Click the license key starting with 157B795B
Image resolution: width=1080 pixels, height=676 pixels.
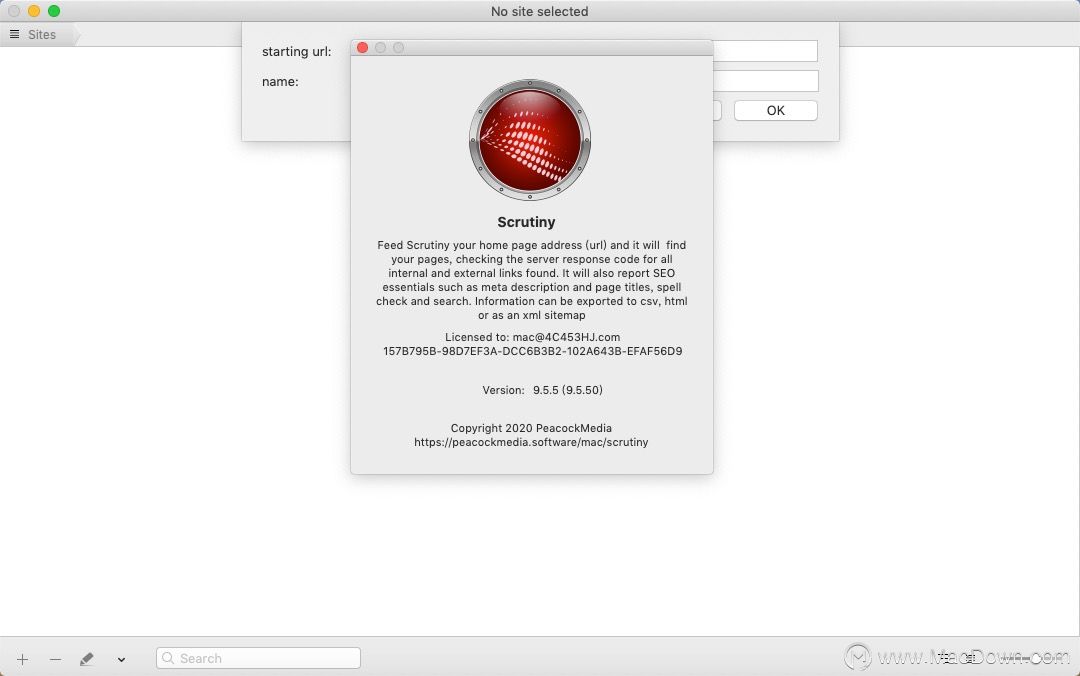[x=532, y=351]
